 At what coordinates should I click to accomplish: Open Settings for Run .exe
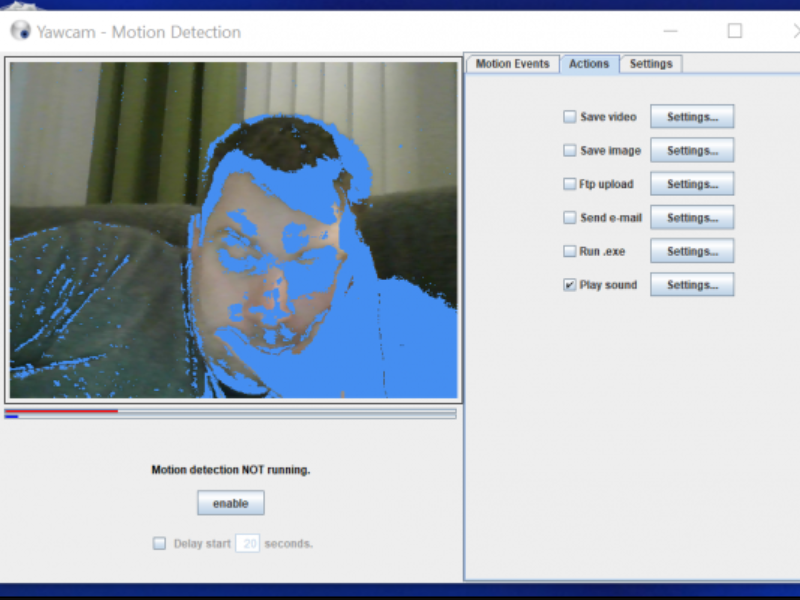tap(692, 251)
